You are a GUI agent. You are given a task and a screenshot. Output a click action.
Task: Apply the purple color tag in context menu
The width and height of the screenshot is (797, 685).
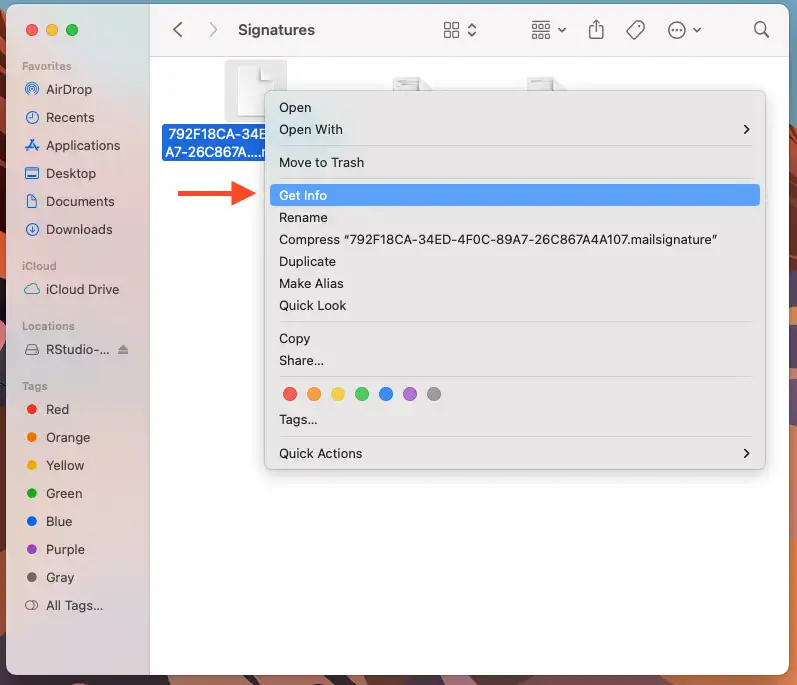(x=410, y=394)
